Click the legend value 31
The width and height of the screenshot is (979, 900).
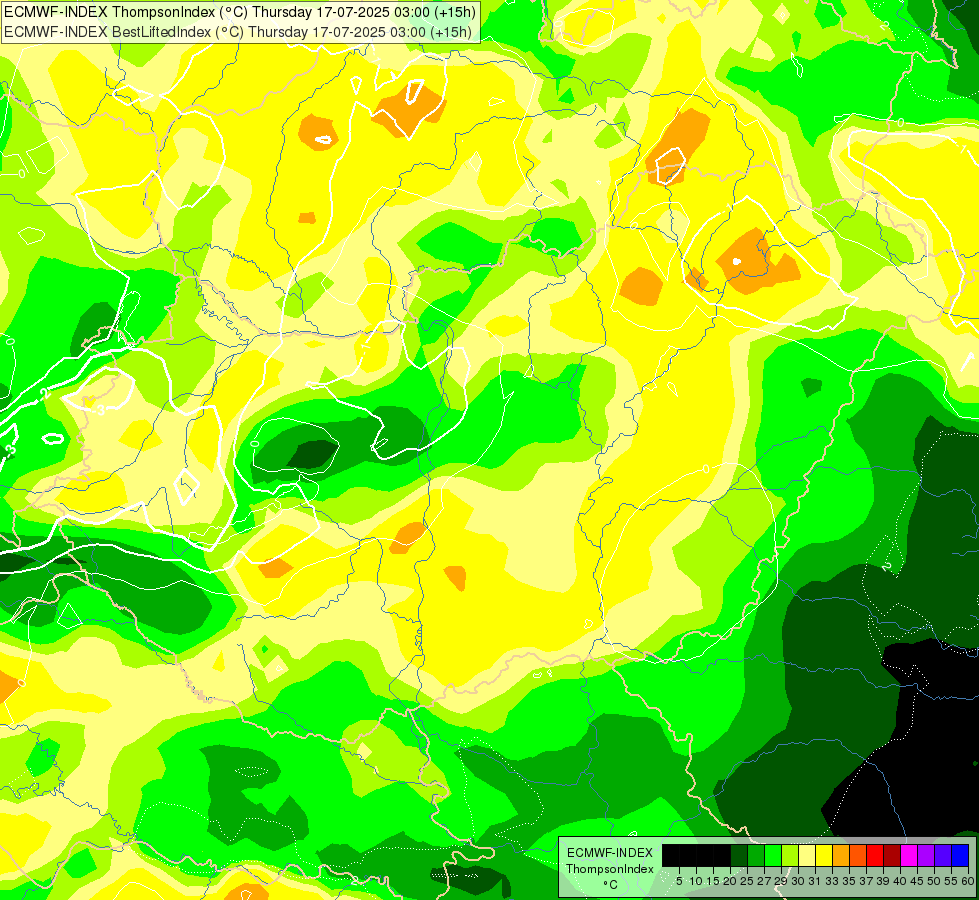pyautogui.click(x=815, y=881)
